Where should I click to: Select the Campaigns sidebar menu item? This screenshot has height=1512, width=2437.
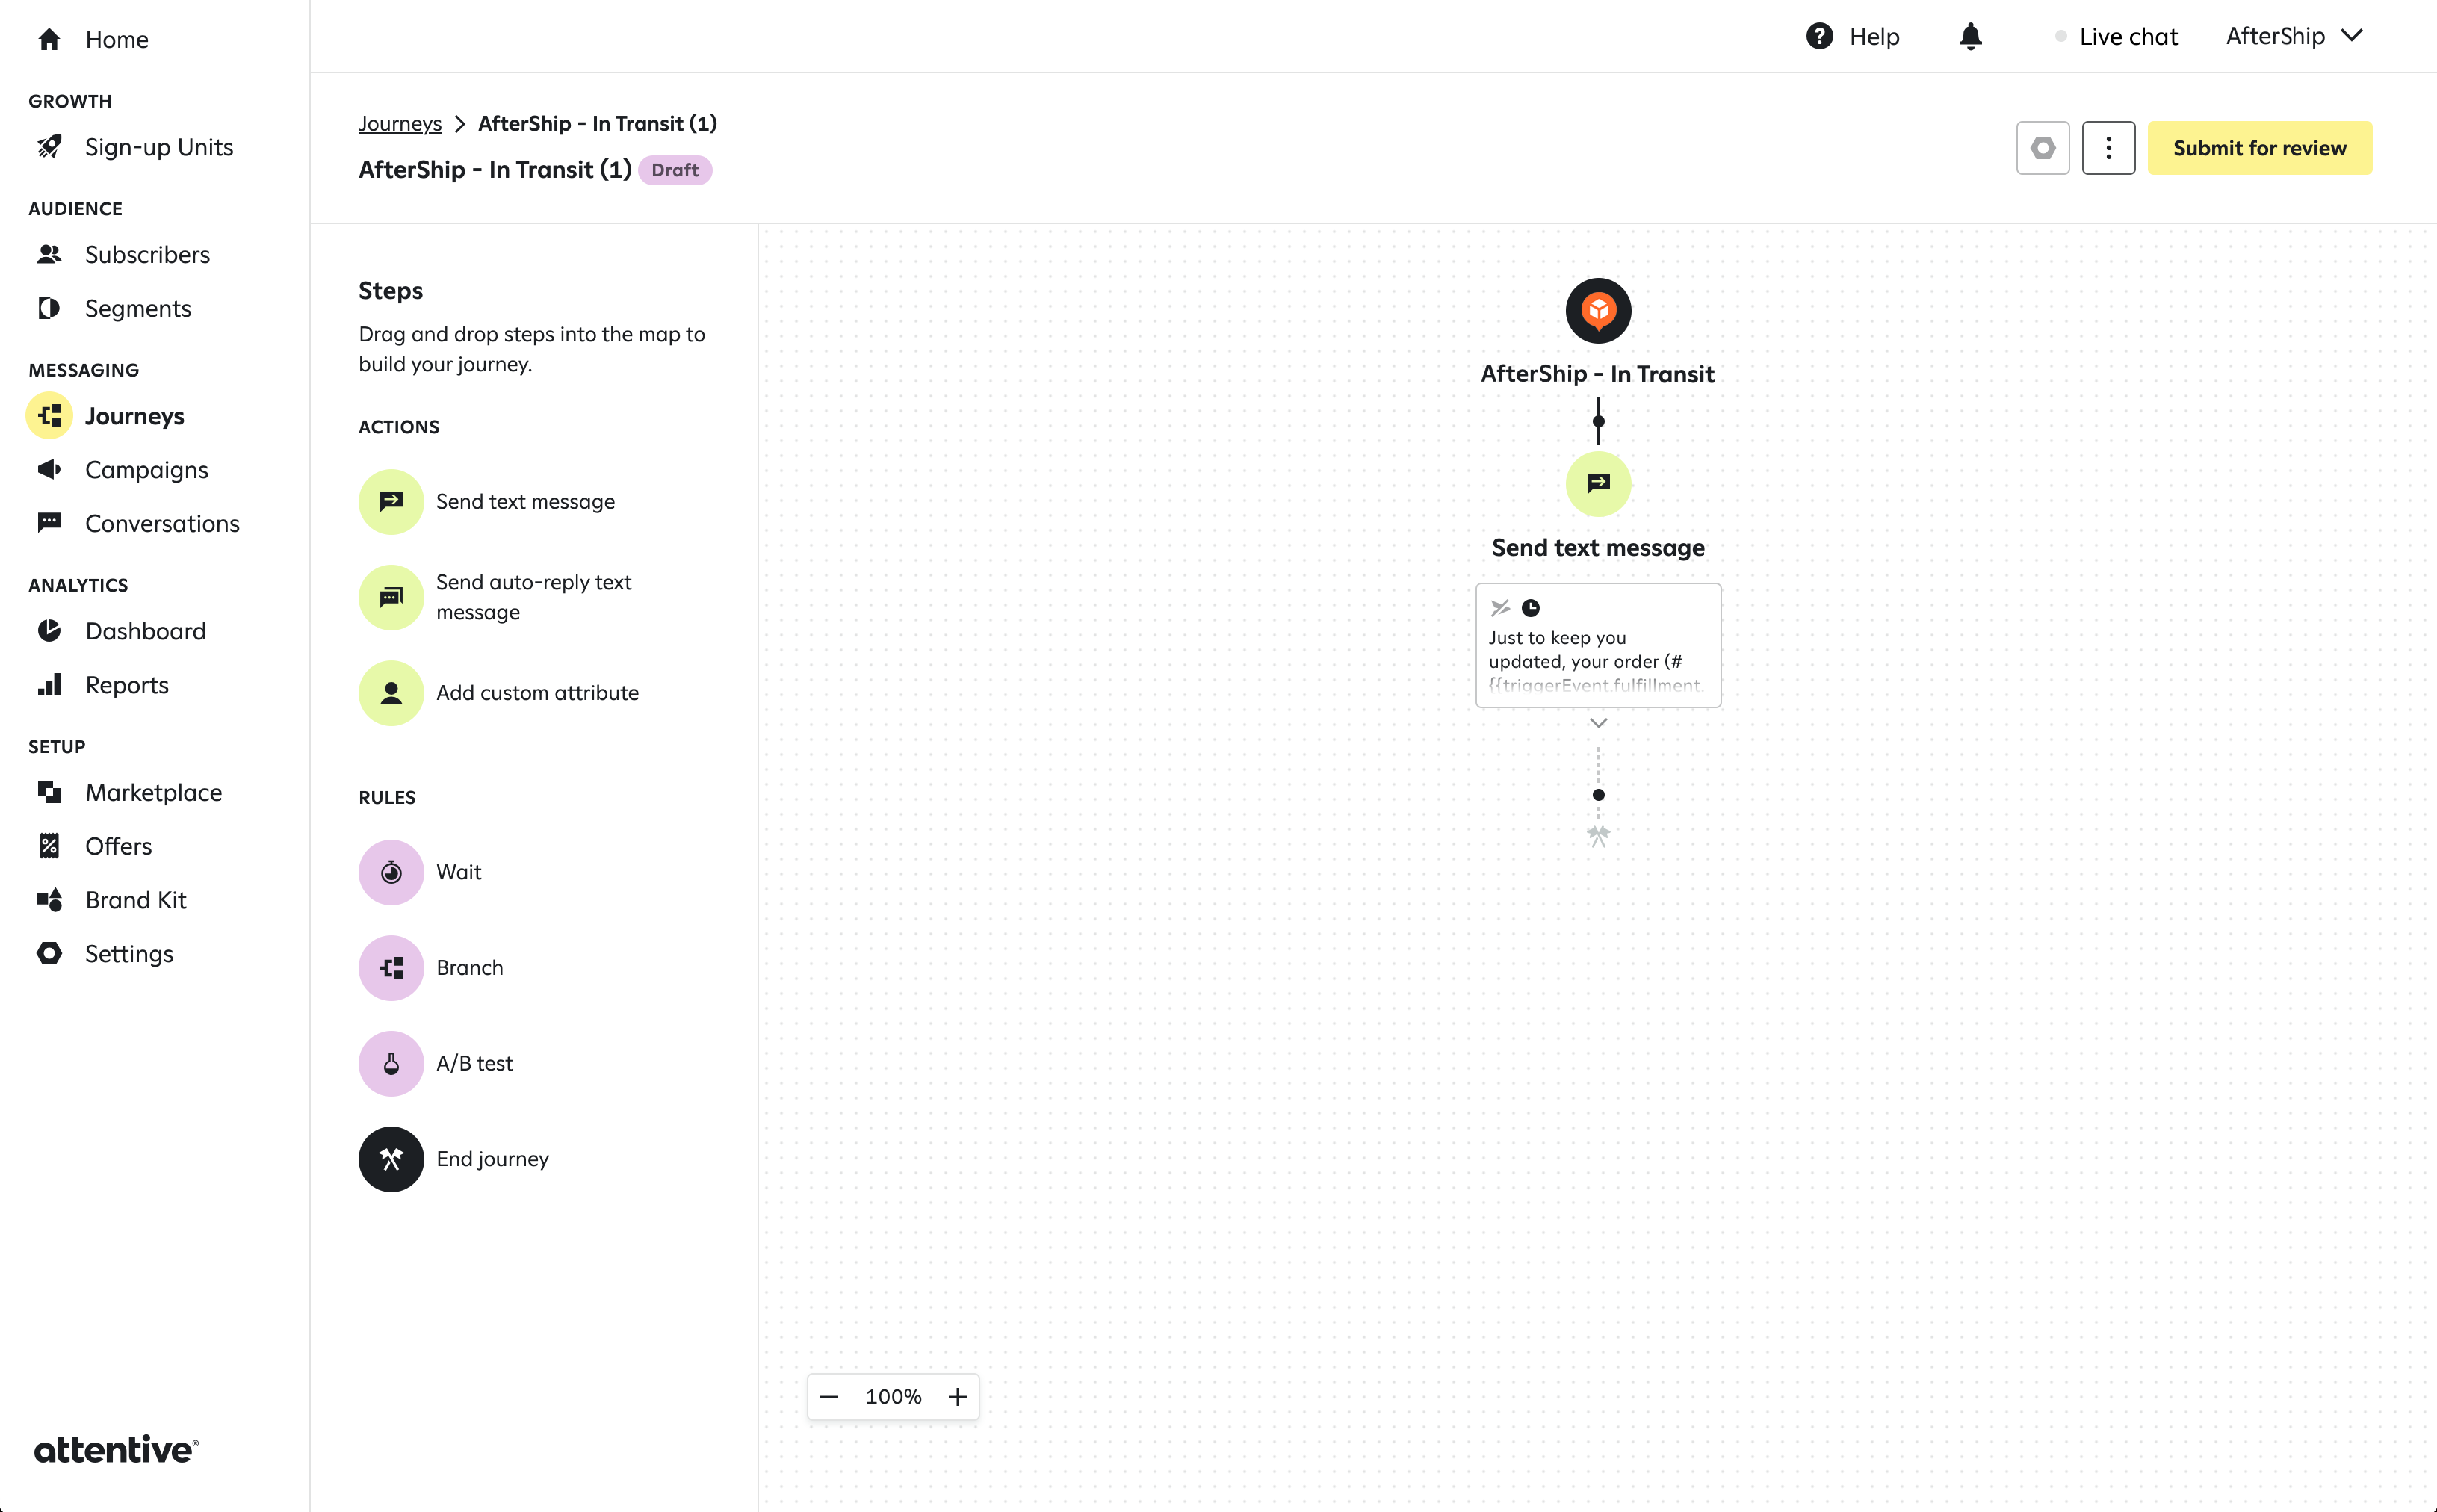(x=148, y=468)
